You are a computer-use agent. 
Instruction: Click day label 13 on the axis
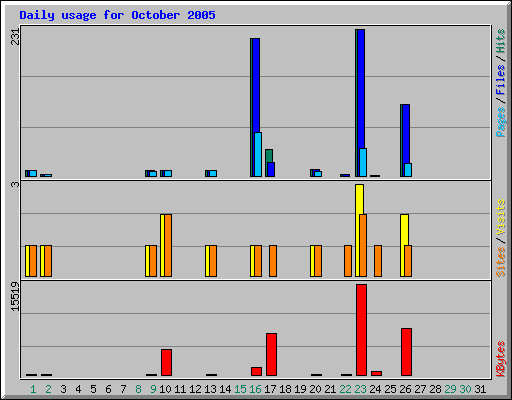pos(210,389)
